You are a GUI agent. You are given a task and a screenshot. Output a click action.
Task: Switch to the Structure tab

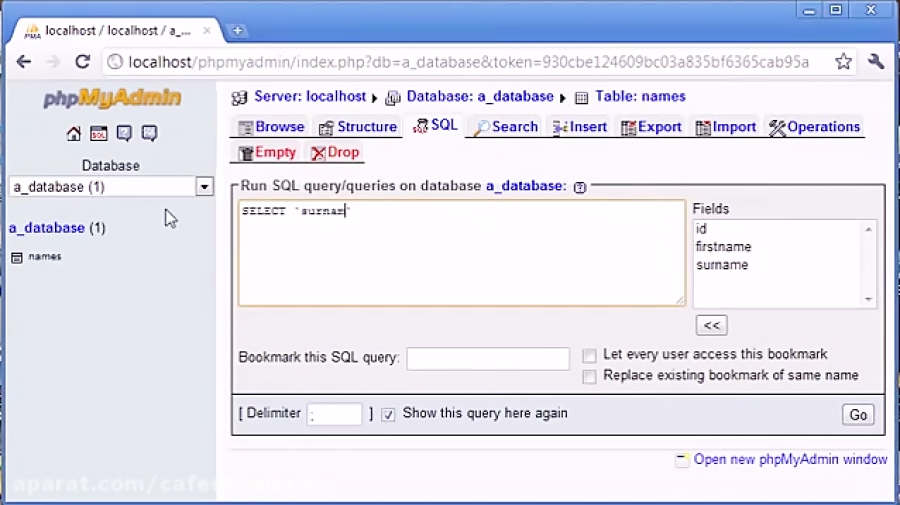point(358,127)
